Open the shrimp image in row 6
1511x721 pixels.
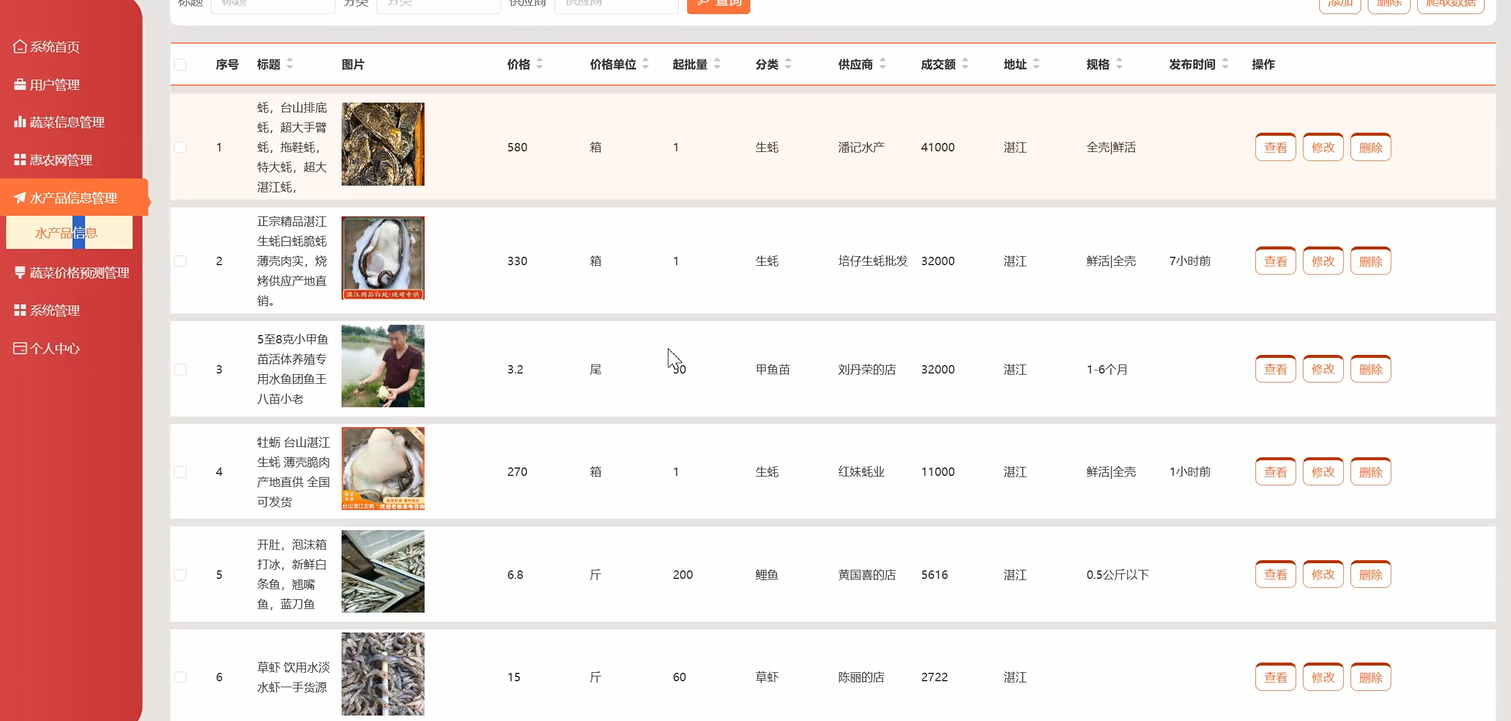click(383, 674)
